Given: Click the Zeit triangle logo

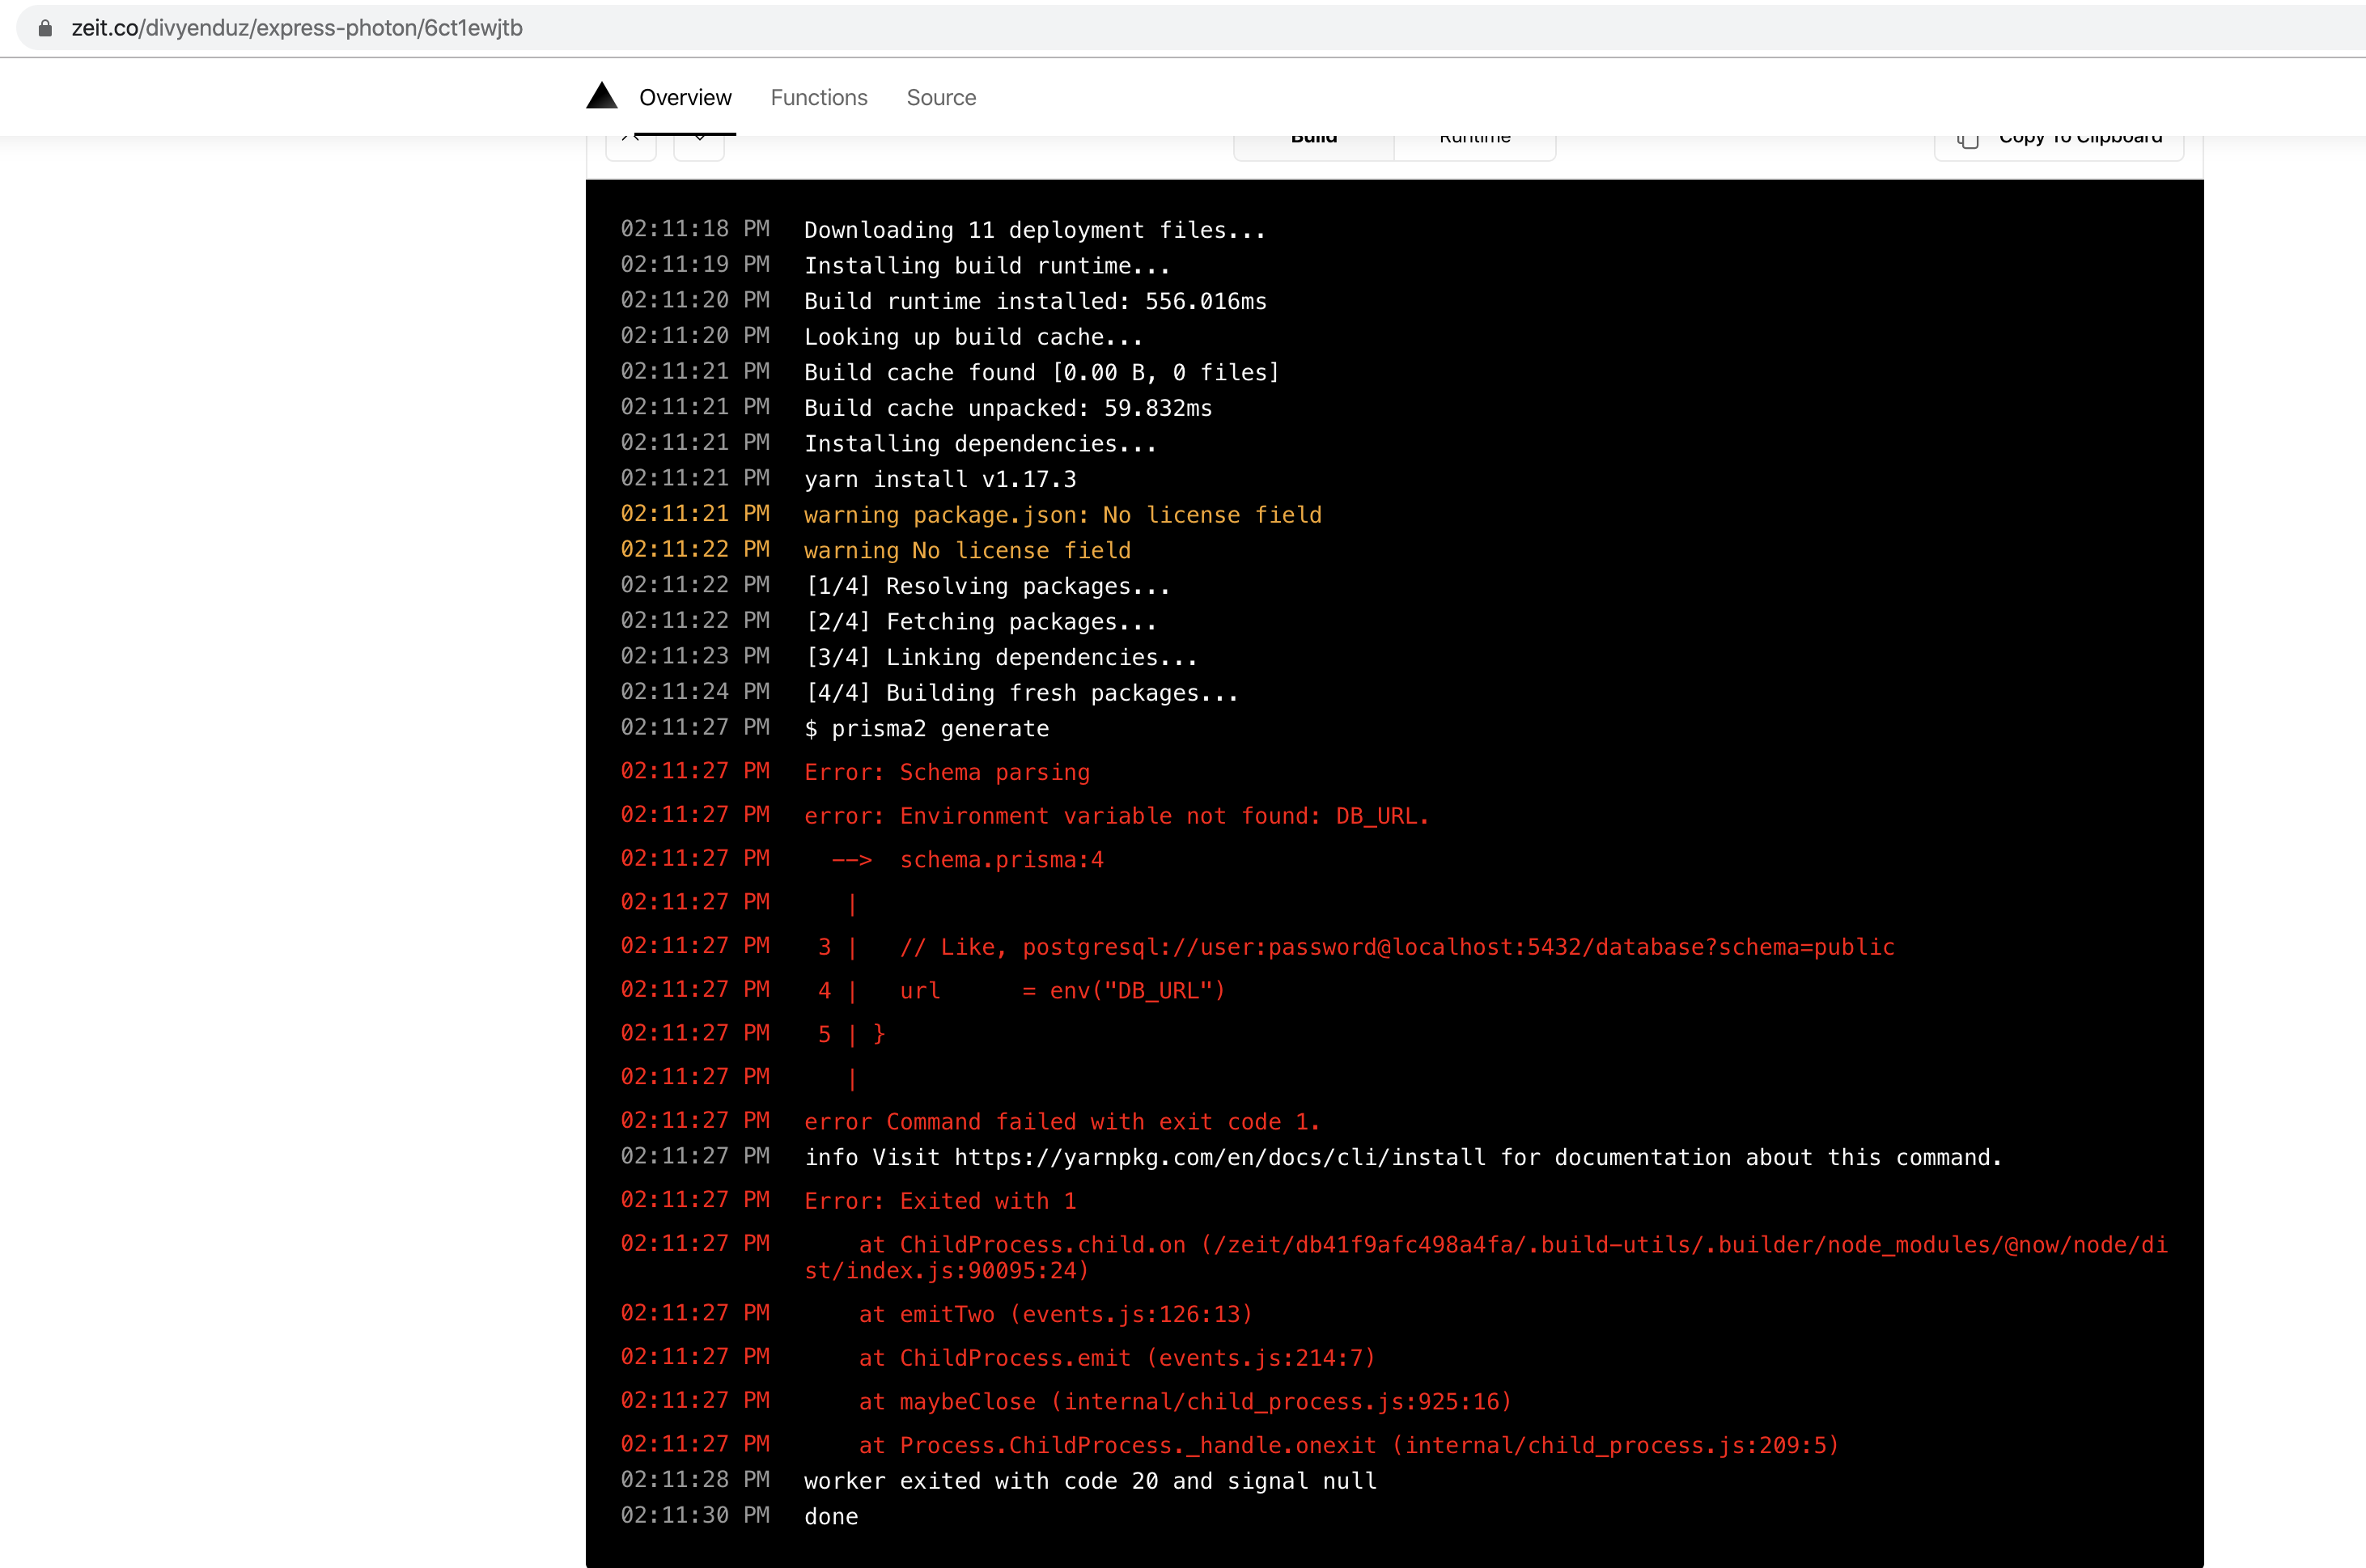Looking at the screenshot, I should click(x=601, y=96).
